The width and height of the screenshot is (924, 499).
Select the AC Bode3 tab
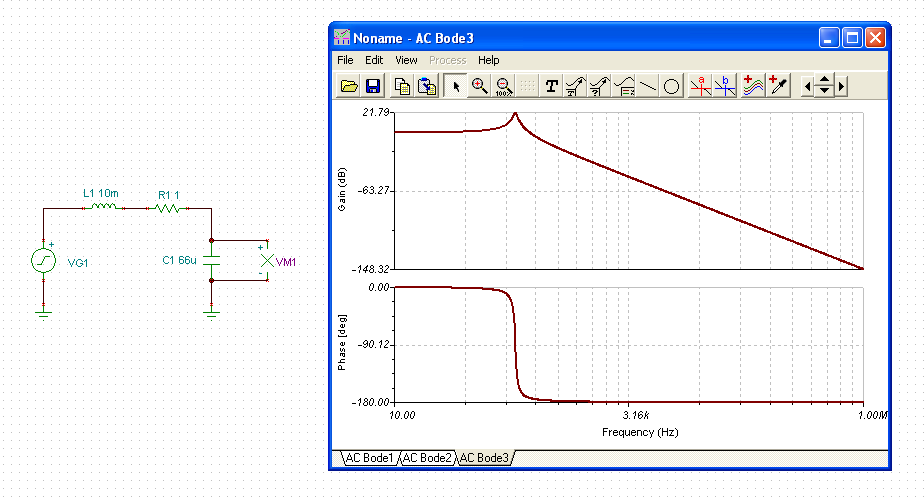(484, 458)
